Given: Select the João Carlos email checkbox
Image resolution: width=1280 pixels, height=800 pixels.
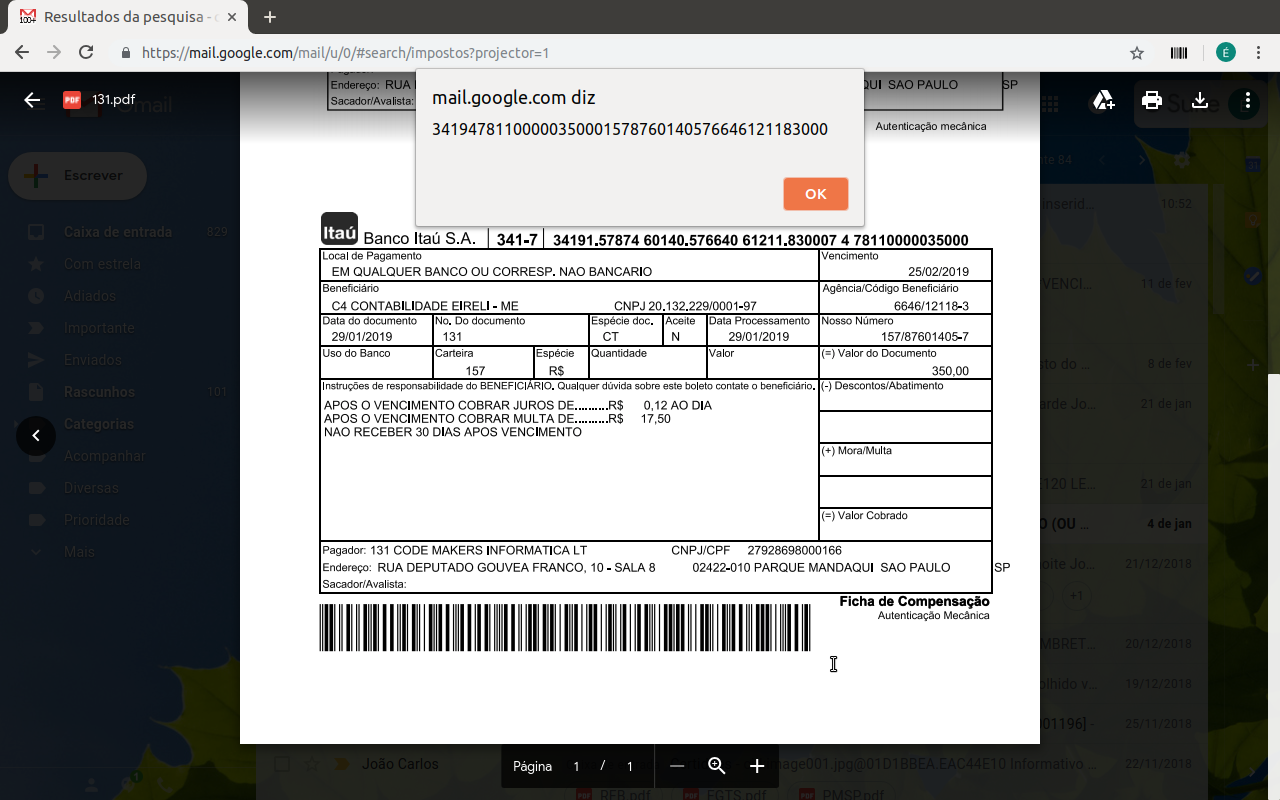Looking at the screenshot, I should (x=283, y=765).
